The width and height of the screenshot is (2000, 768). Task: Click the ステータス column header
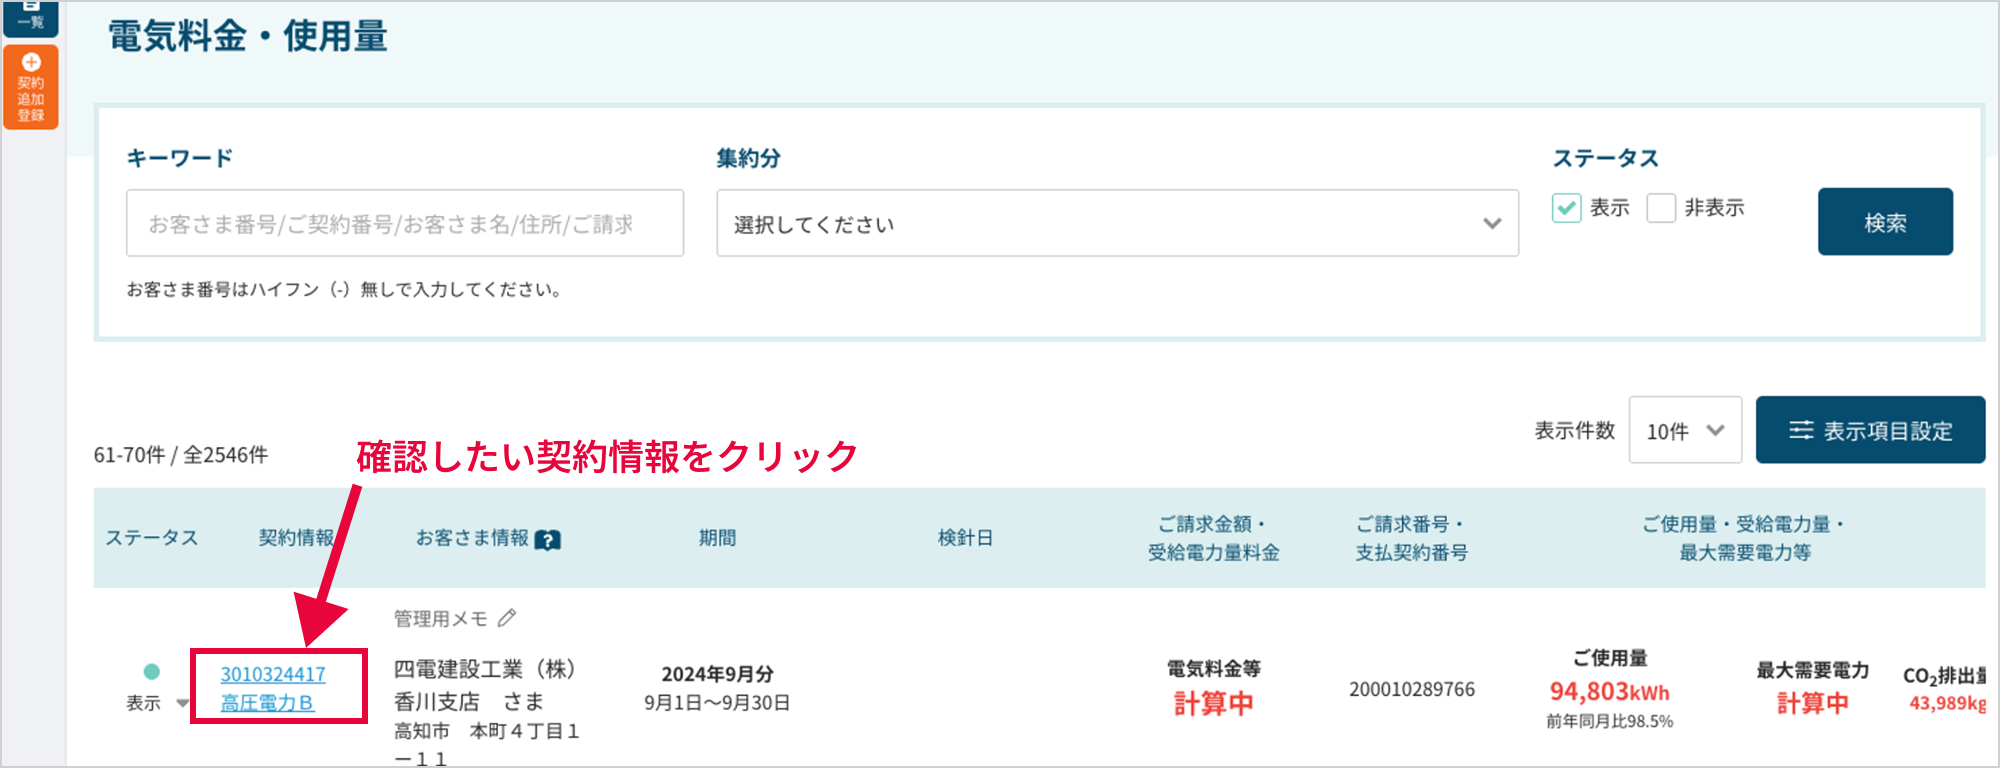(152, 538)
